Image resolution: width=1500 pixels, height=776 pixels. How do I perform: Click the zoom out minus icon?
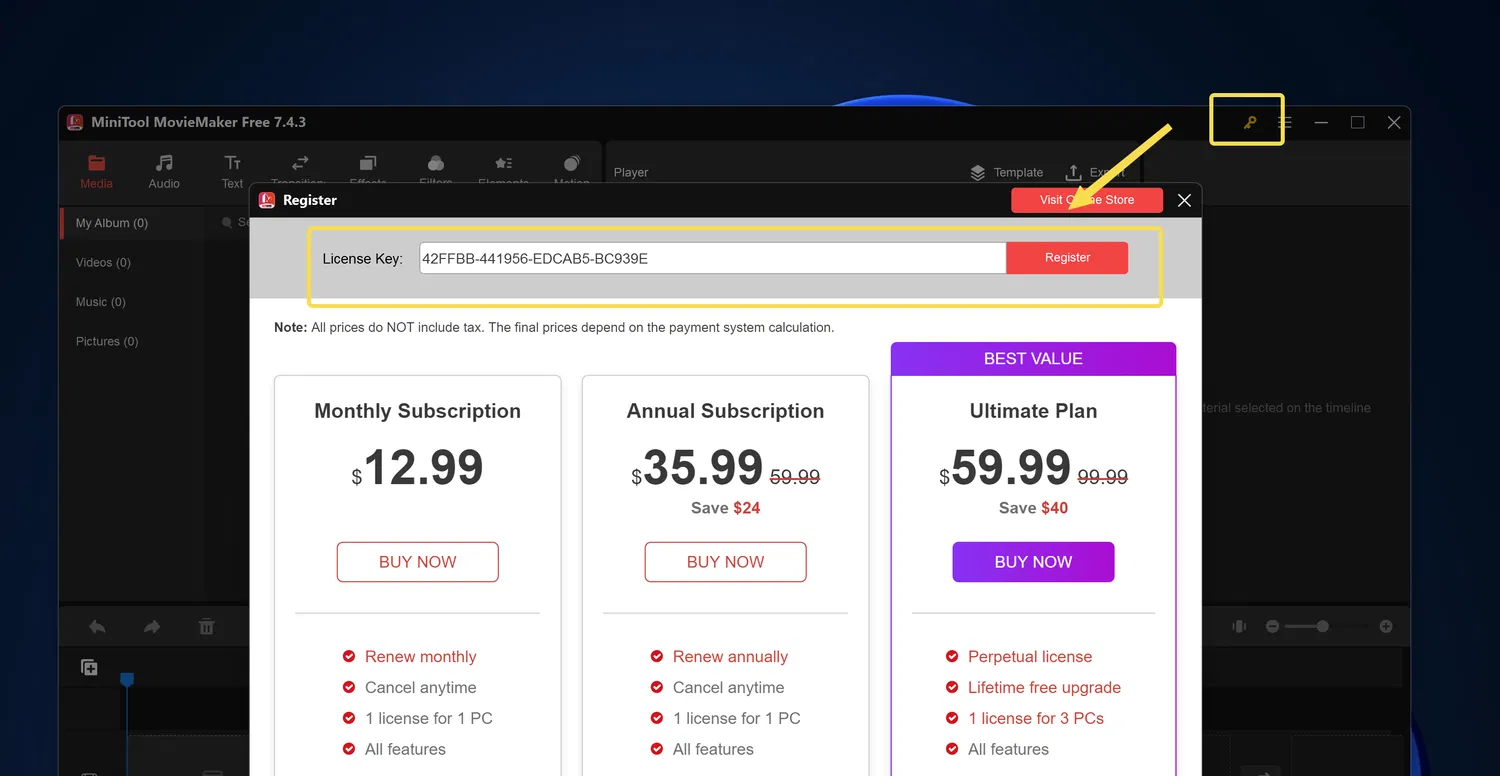(1272, 626)
